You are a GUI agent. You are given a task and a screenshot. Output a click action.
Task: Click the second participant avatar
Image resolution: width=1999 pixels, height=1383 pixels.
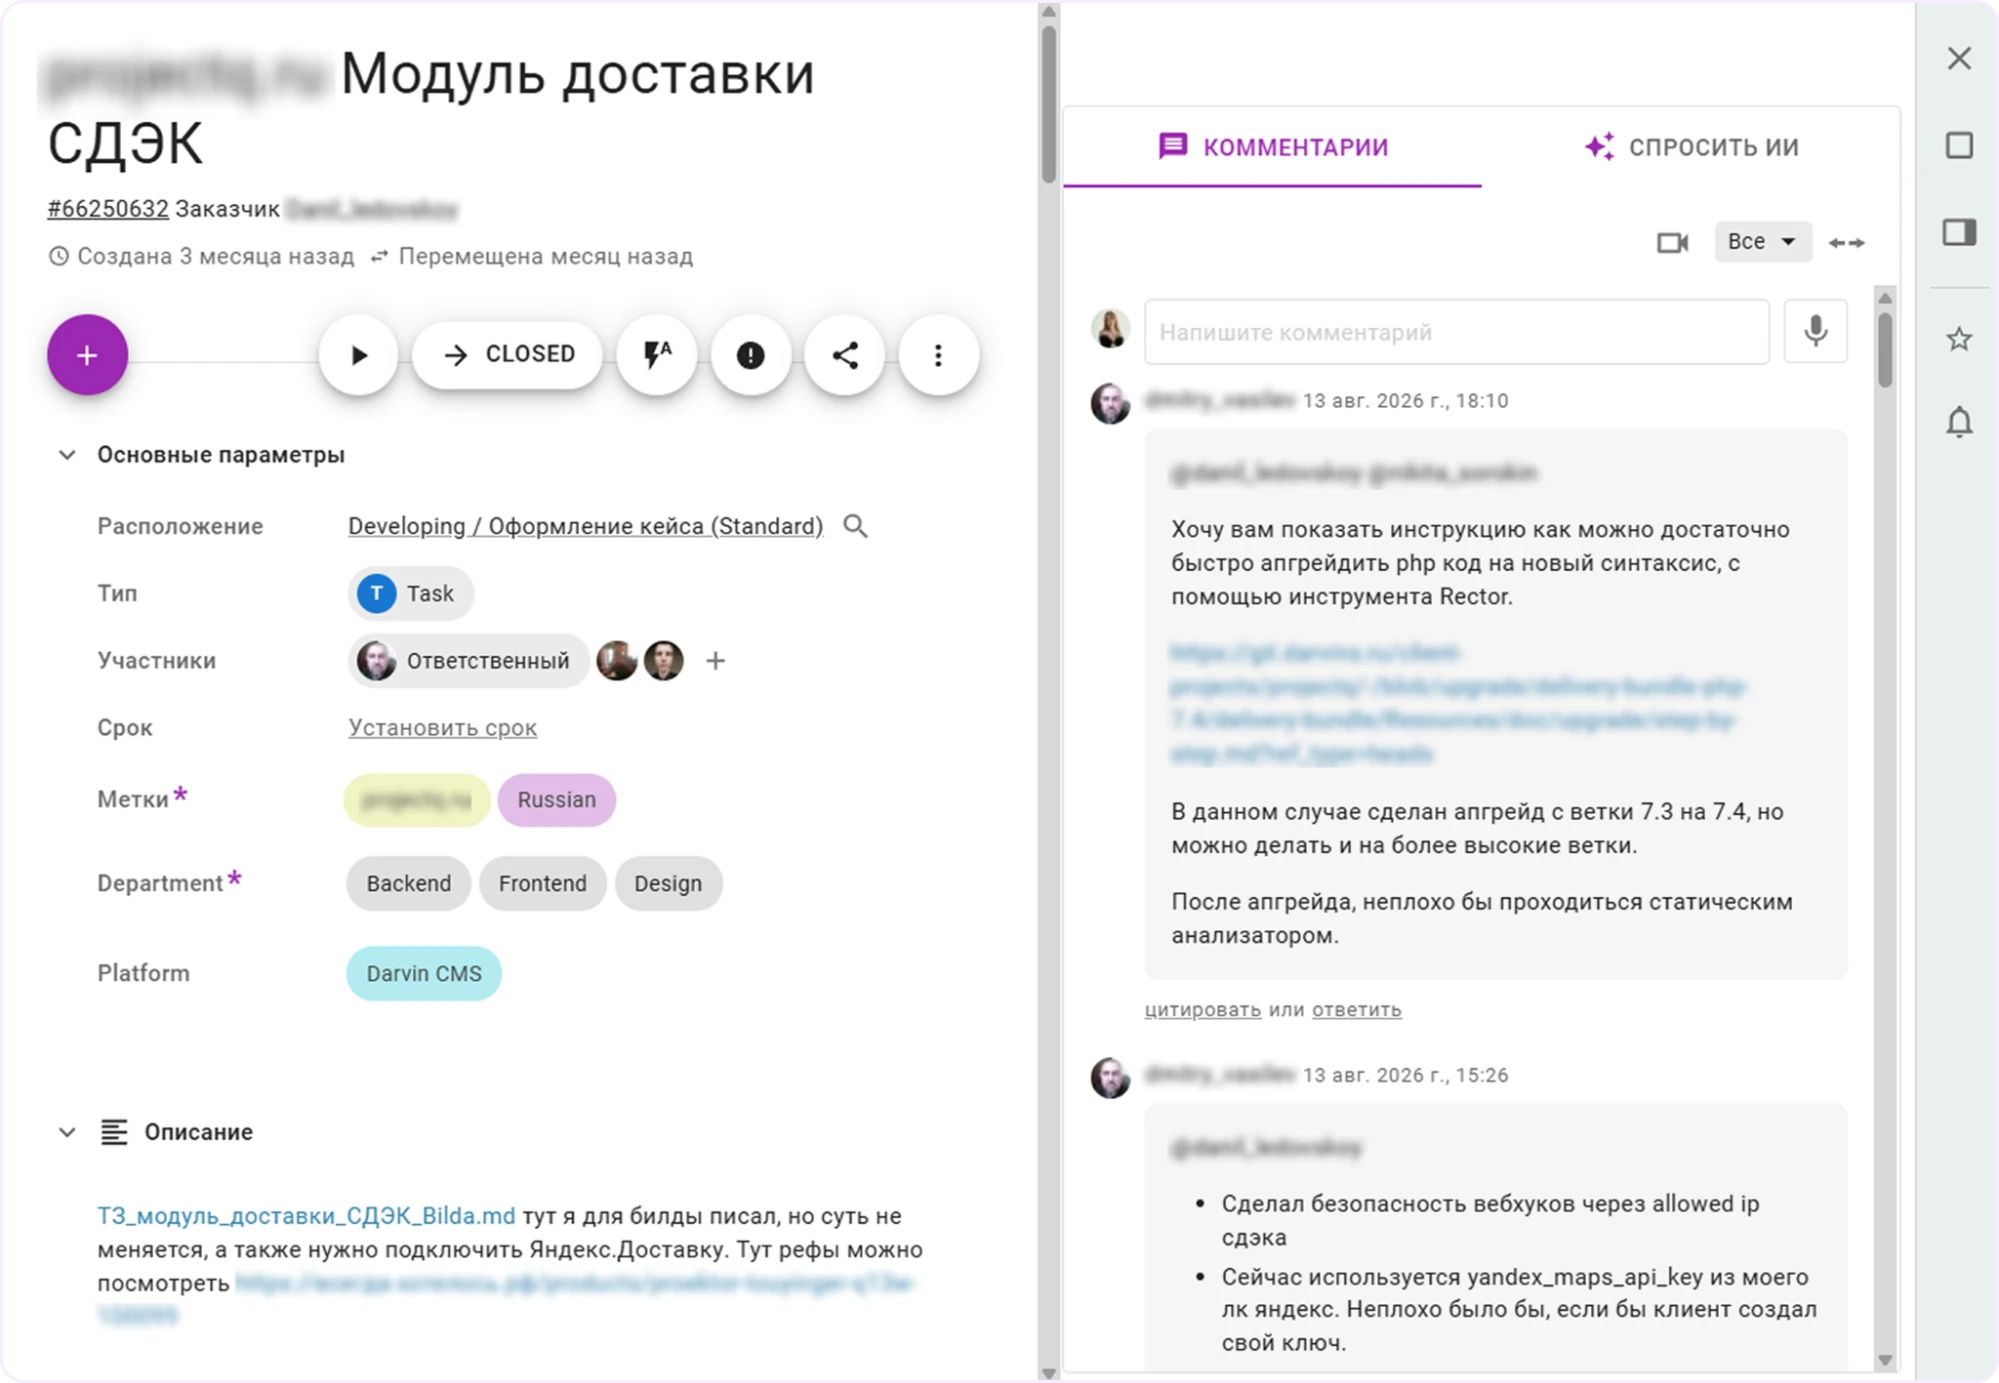(x=617, y=661)
